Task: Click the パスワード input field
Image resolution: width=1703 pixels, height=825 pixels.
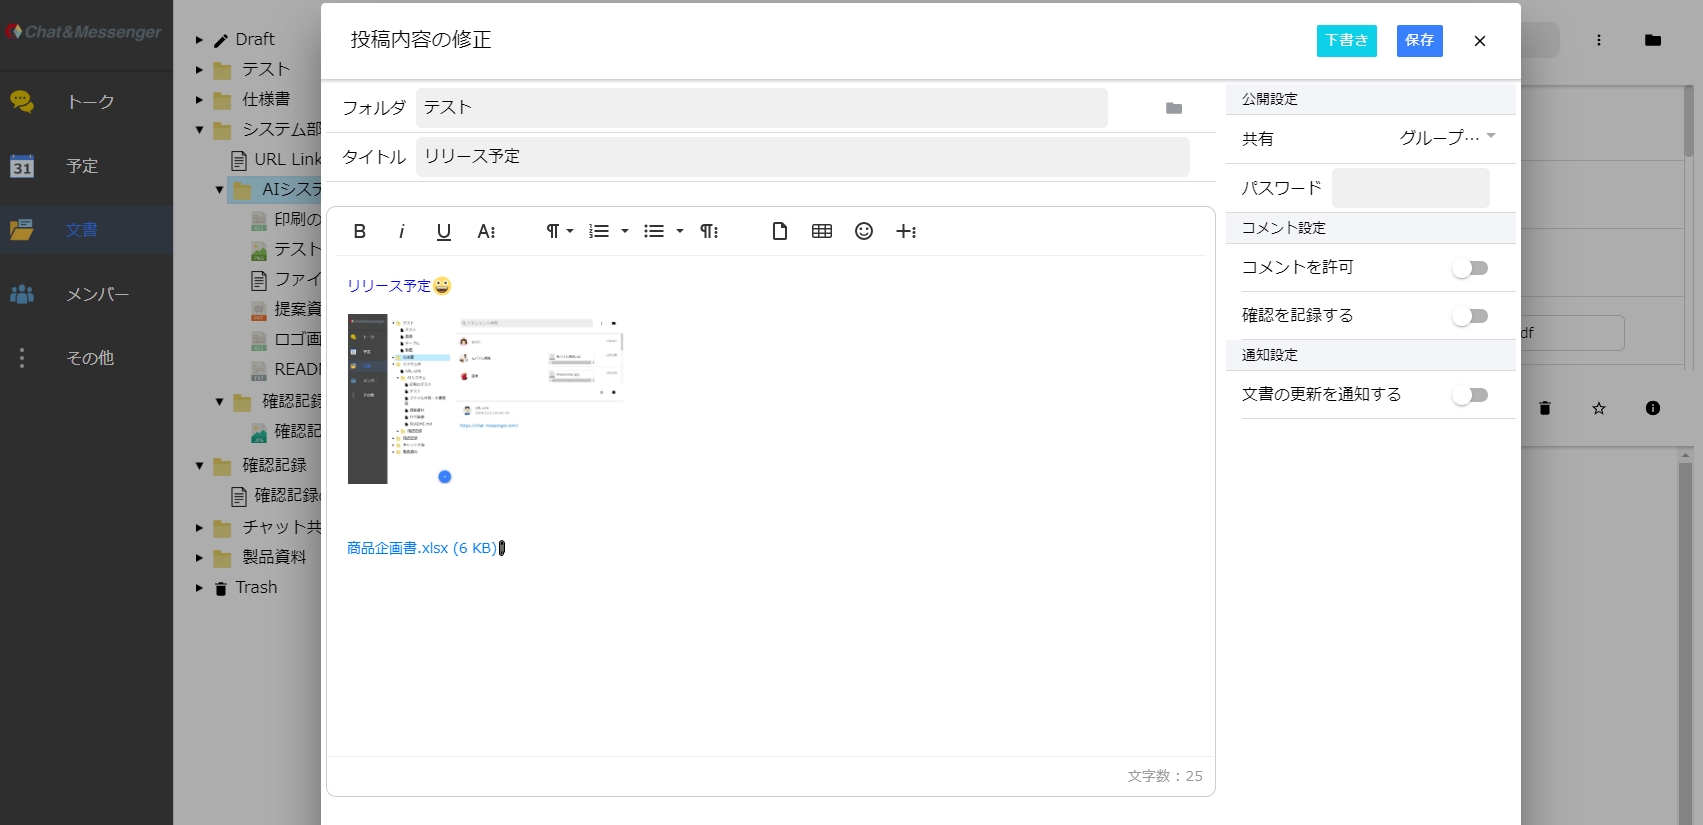Action: [x=1410, y=188]
